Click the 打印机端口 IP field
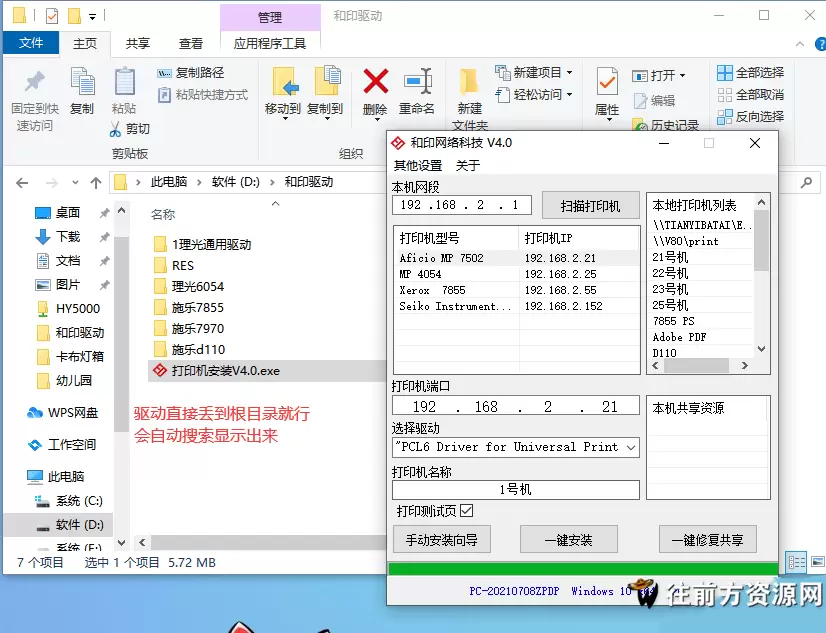The image size is (826, 633). [516, 406]
